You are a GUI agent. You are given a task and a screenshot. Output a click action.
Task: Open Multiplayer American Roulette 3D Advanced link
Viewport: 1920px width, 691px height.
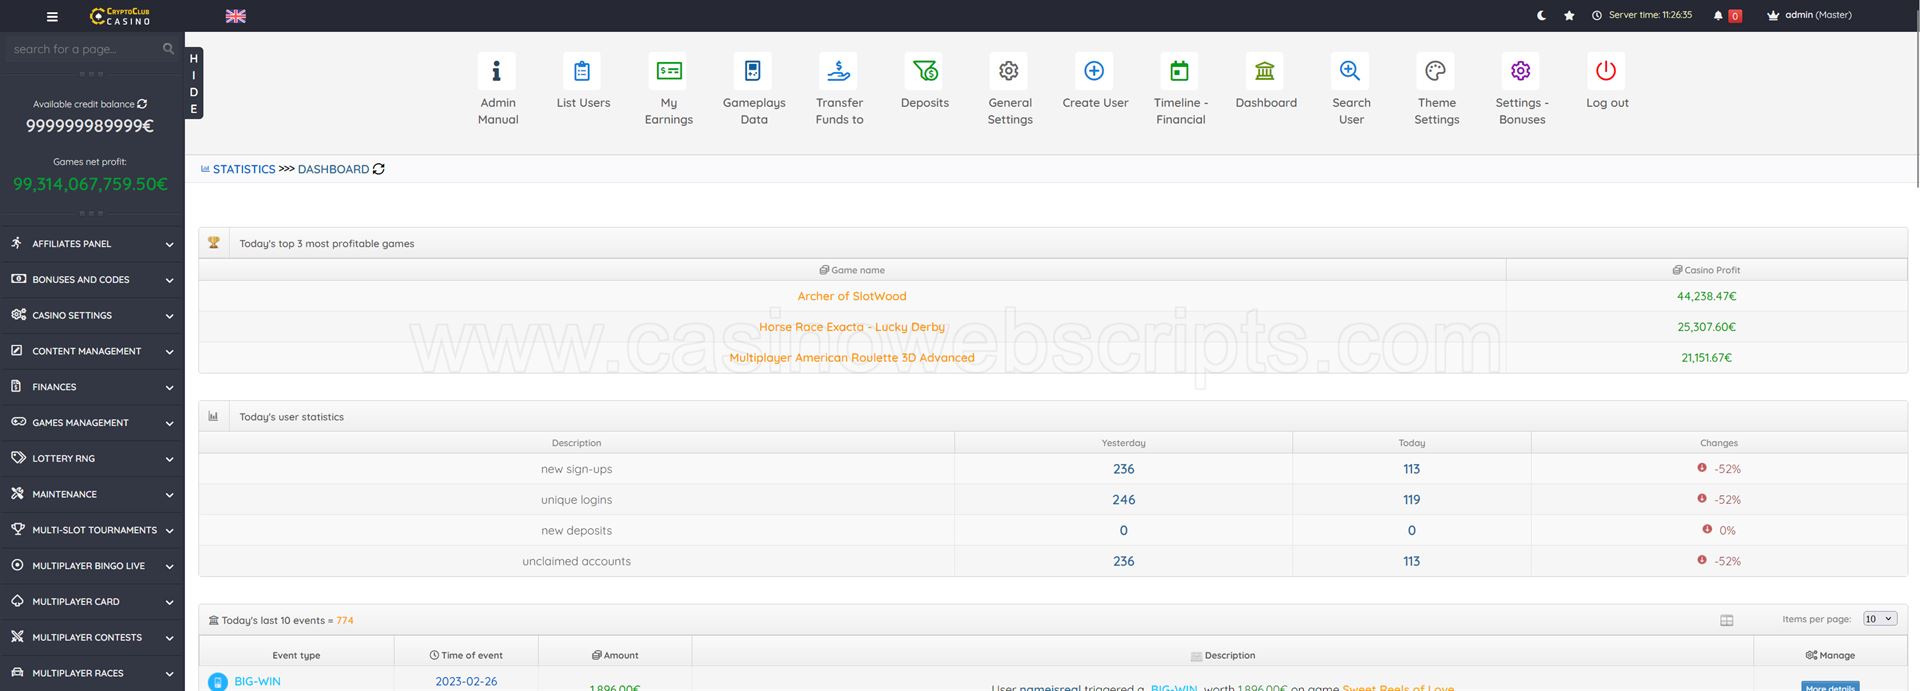(852, 358)
